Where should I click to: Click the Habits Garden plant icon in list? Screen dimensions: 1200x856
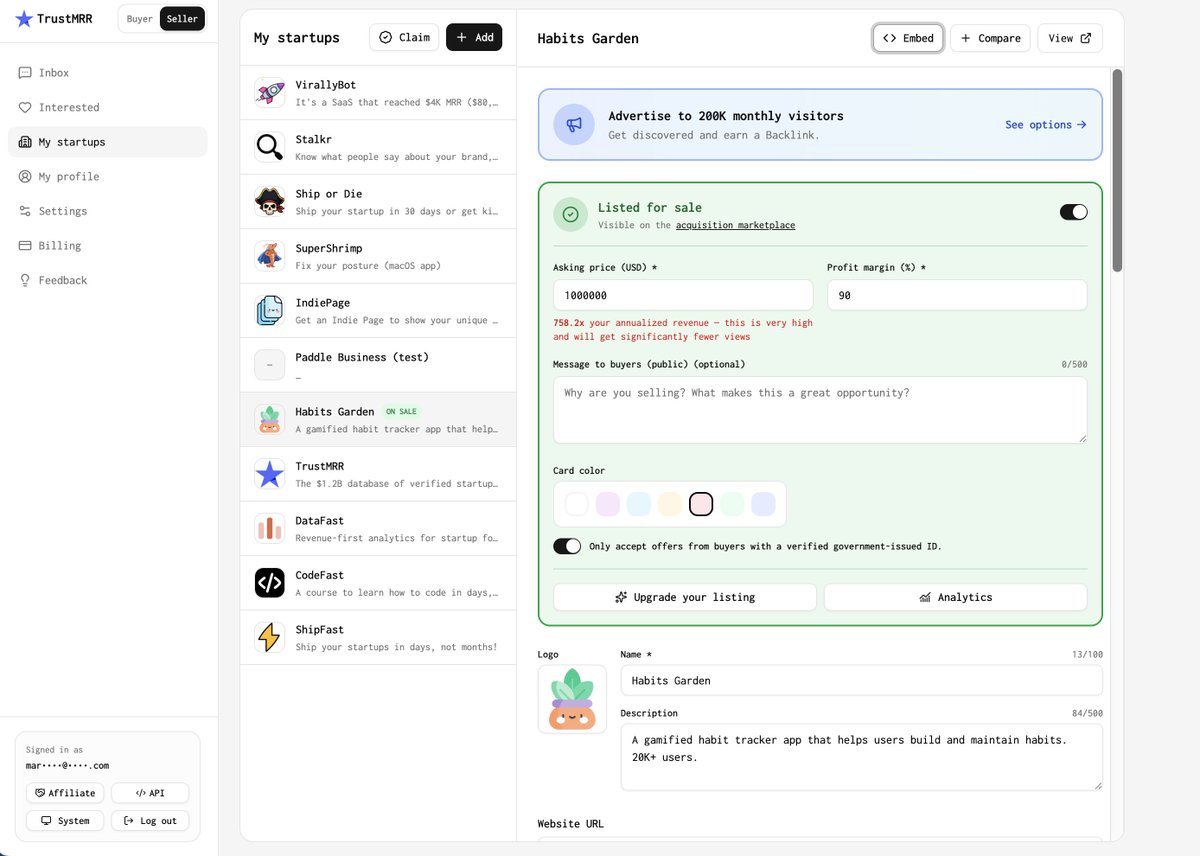click(269, 420)
